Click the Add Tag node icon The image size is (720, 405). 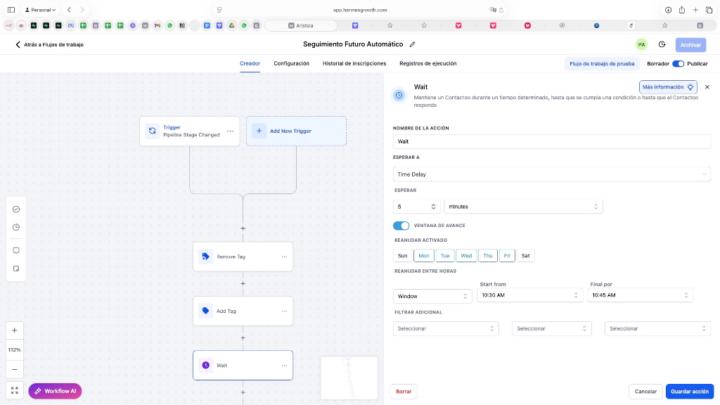point(206,311)
